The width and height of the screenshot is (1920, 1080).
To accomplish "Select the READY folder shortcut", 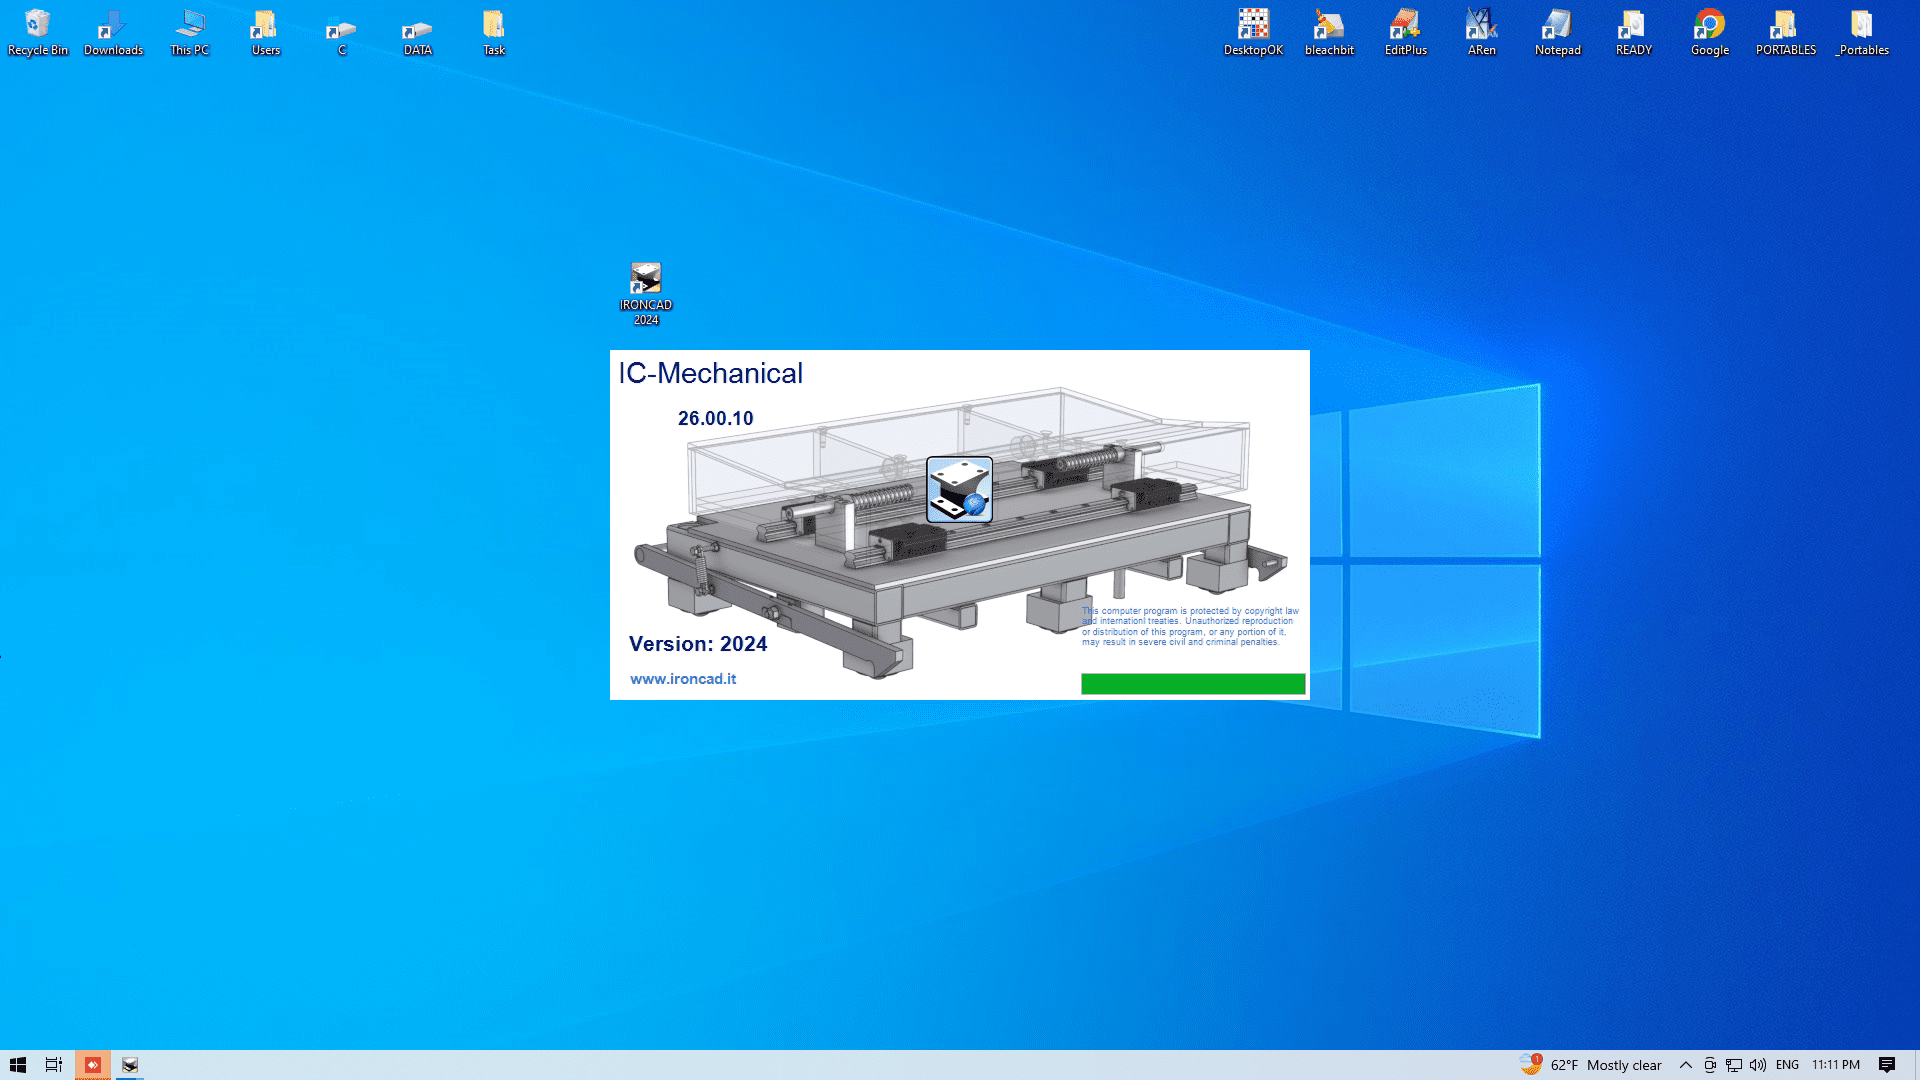I will tap(1633, 32).
